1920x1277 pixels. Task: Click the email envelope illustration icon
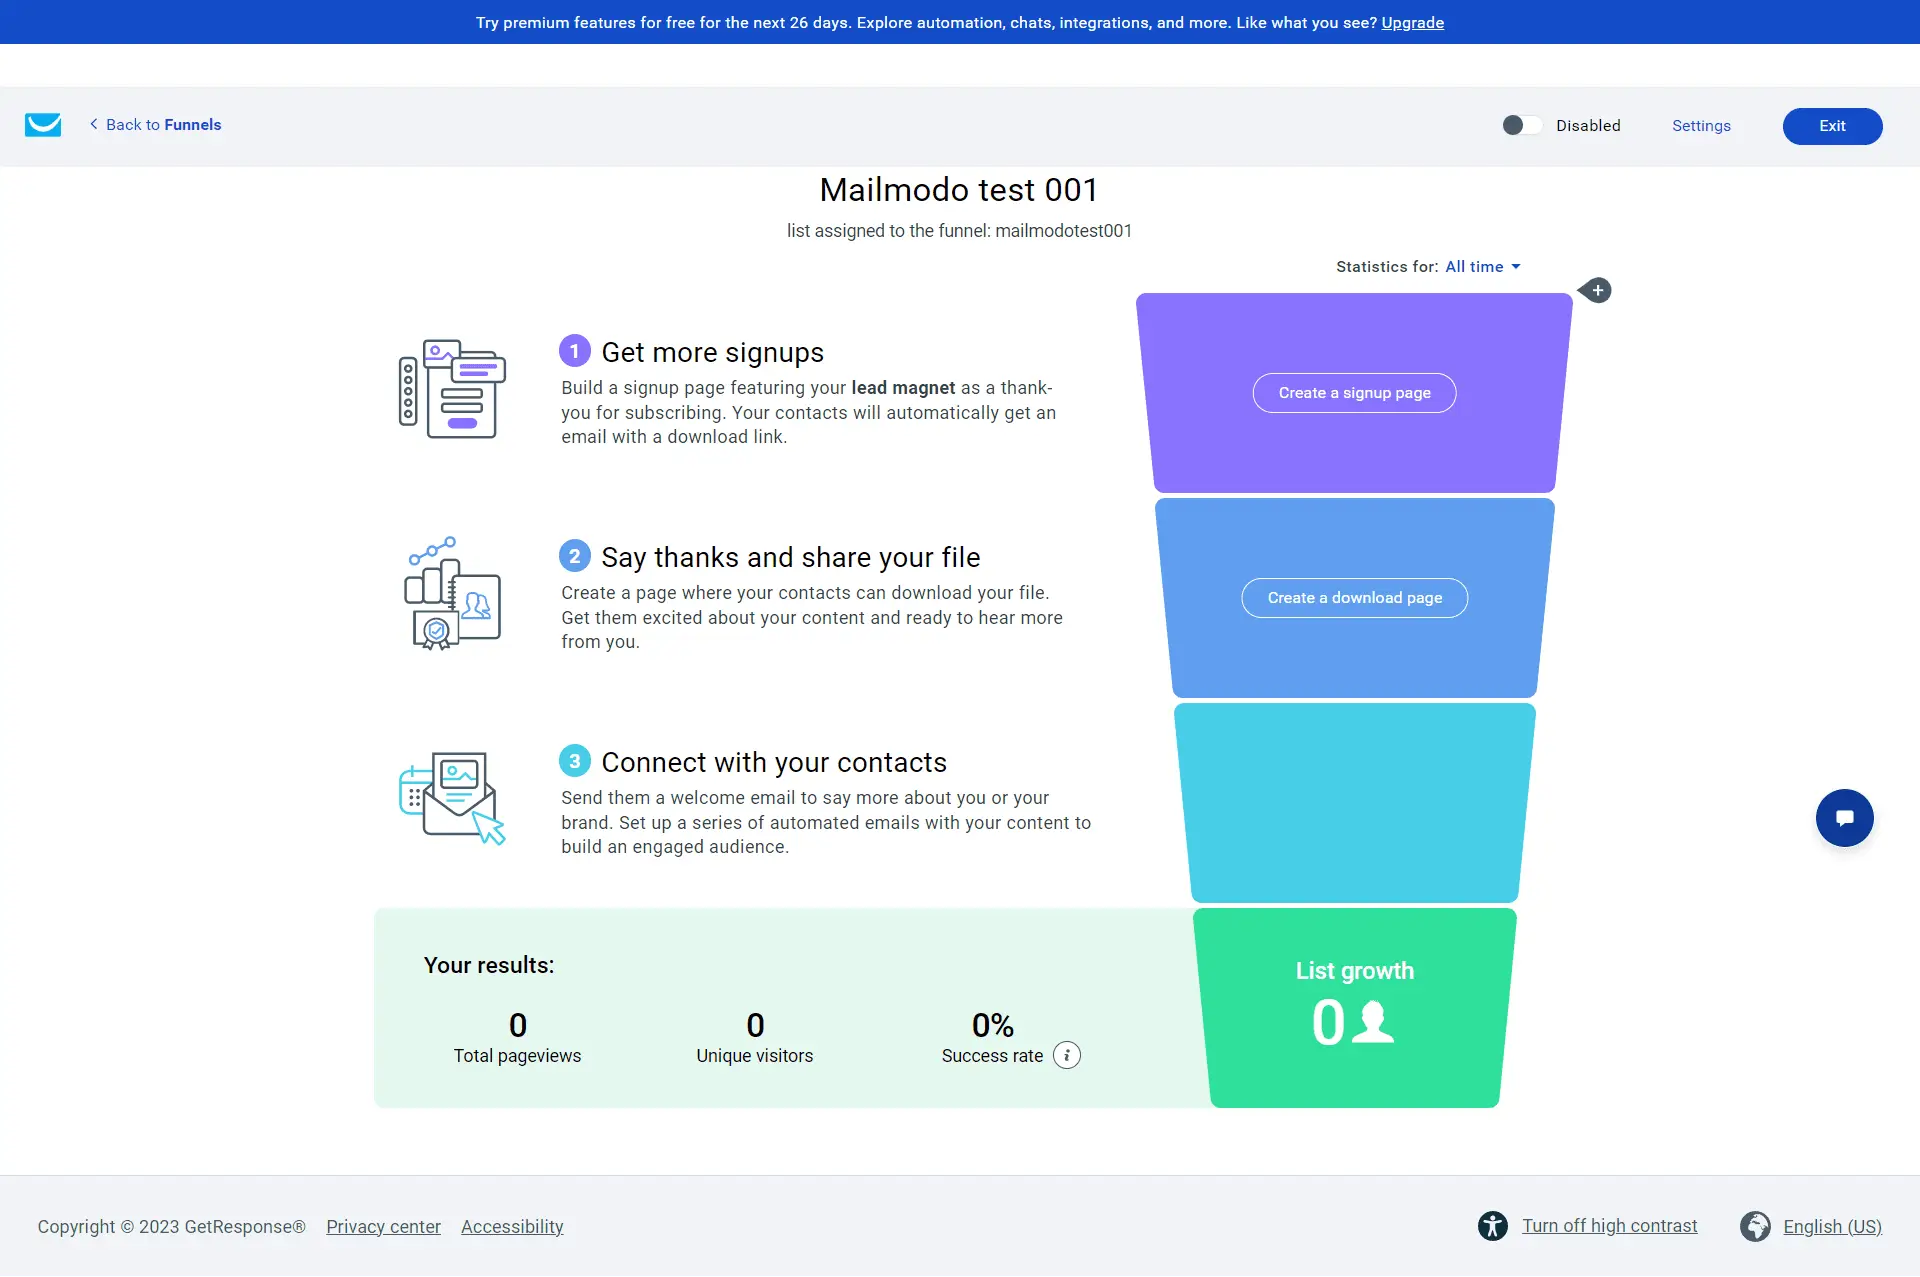(452, 798)
